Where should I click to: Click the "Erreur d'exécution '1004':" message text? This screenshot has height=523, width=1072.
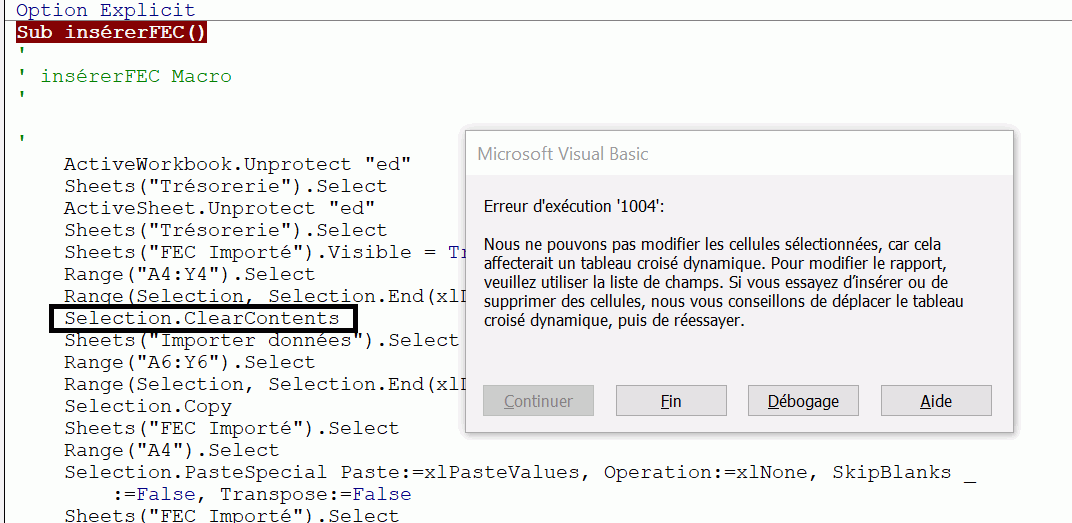pyautogui.click(x=574, y=206)
